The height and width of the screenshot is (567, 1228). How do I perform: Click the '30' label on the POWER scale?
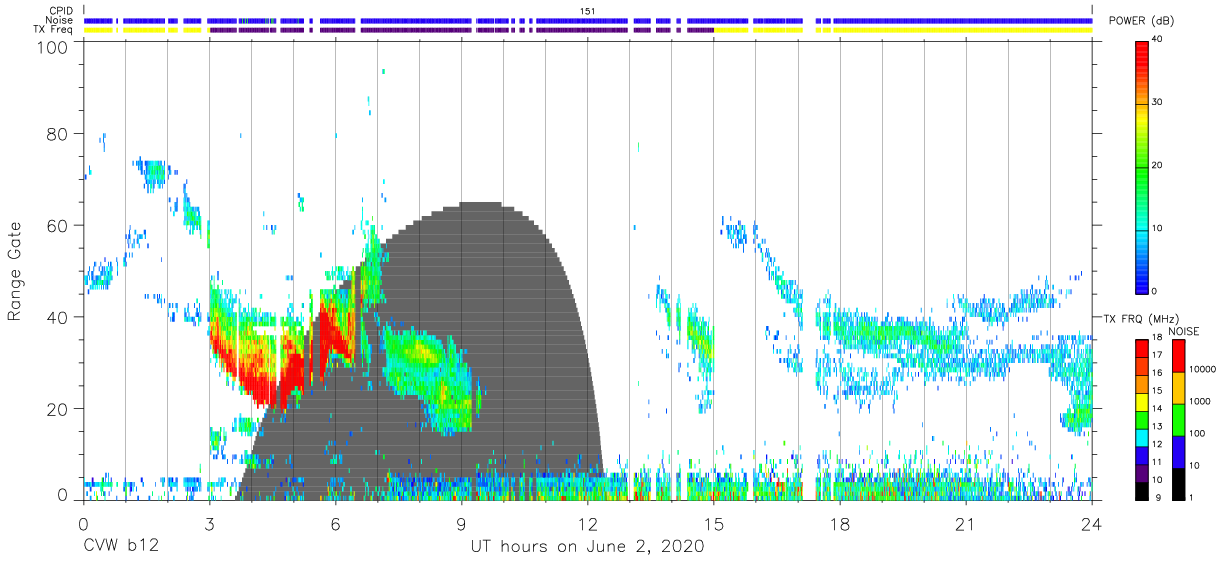click(1158, 103)
